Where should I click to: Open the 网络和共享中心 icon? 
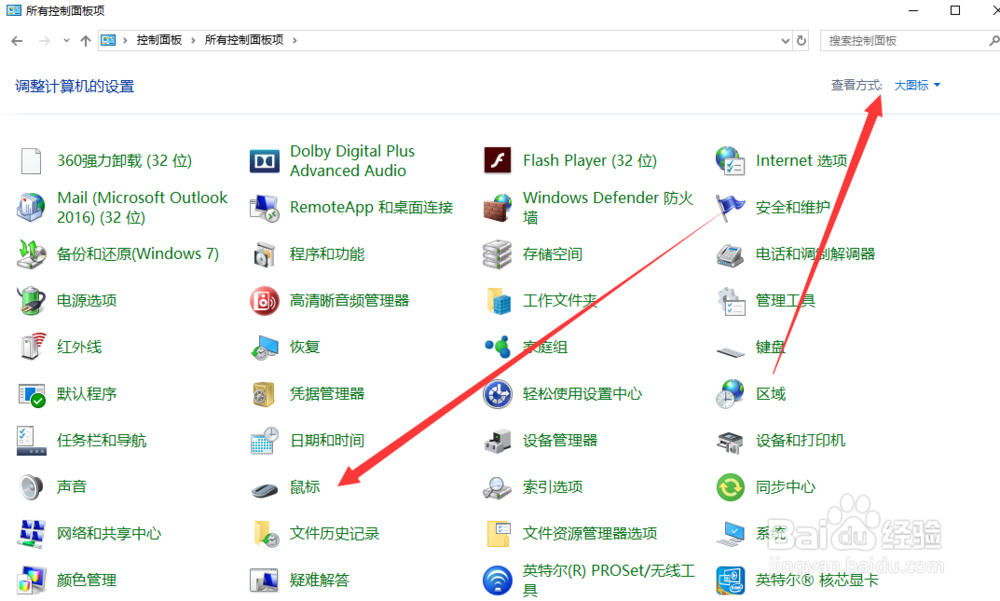click(x=31, y=533)
